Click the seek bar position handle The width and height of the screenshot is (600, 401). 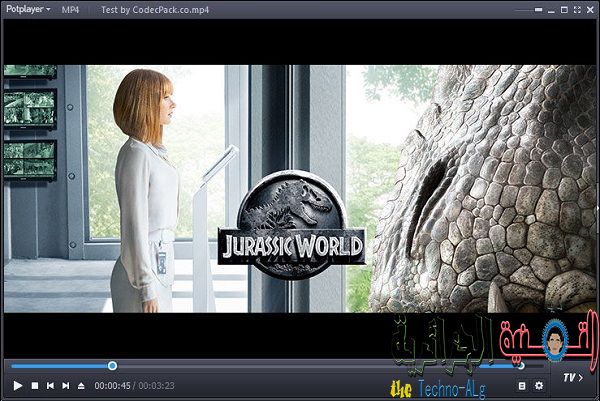[x=112, y=366]
